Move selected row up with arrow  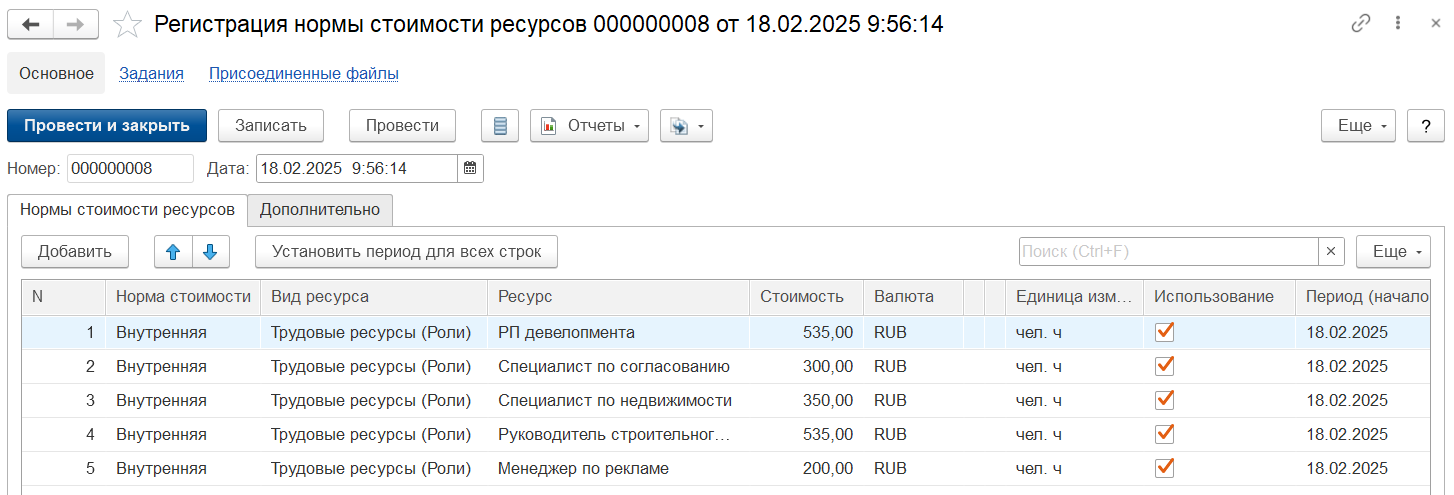point(173,252)
